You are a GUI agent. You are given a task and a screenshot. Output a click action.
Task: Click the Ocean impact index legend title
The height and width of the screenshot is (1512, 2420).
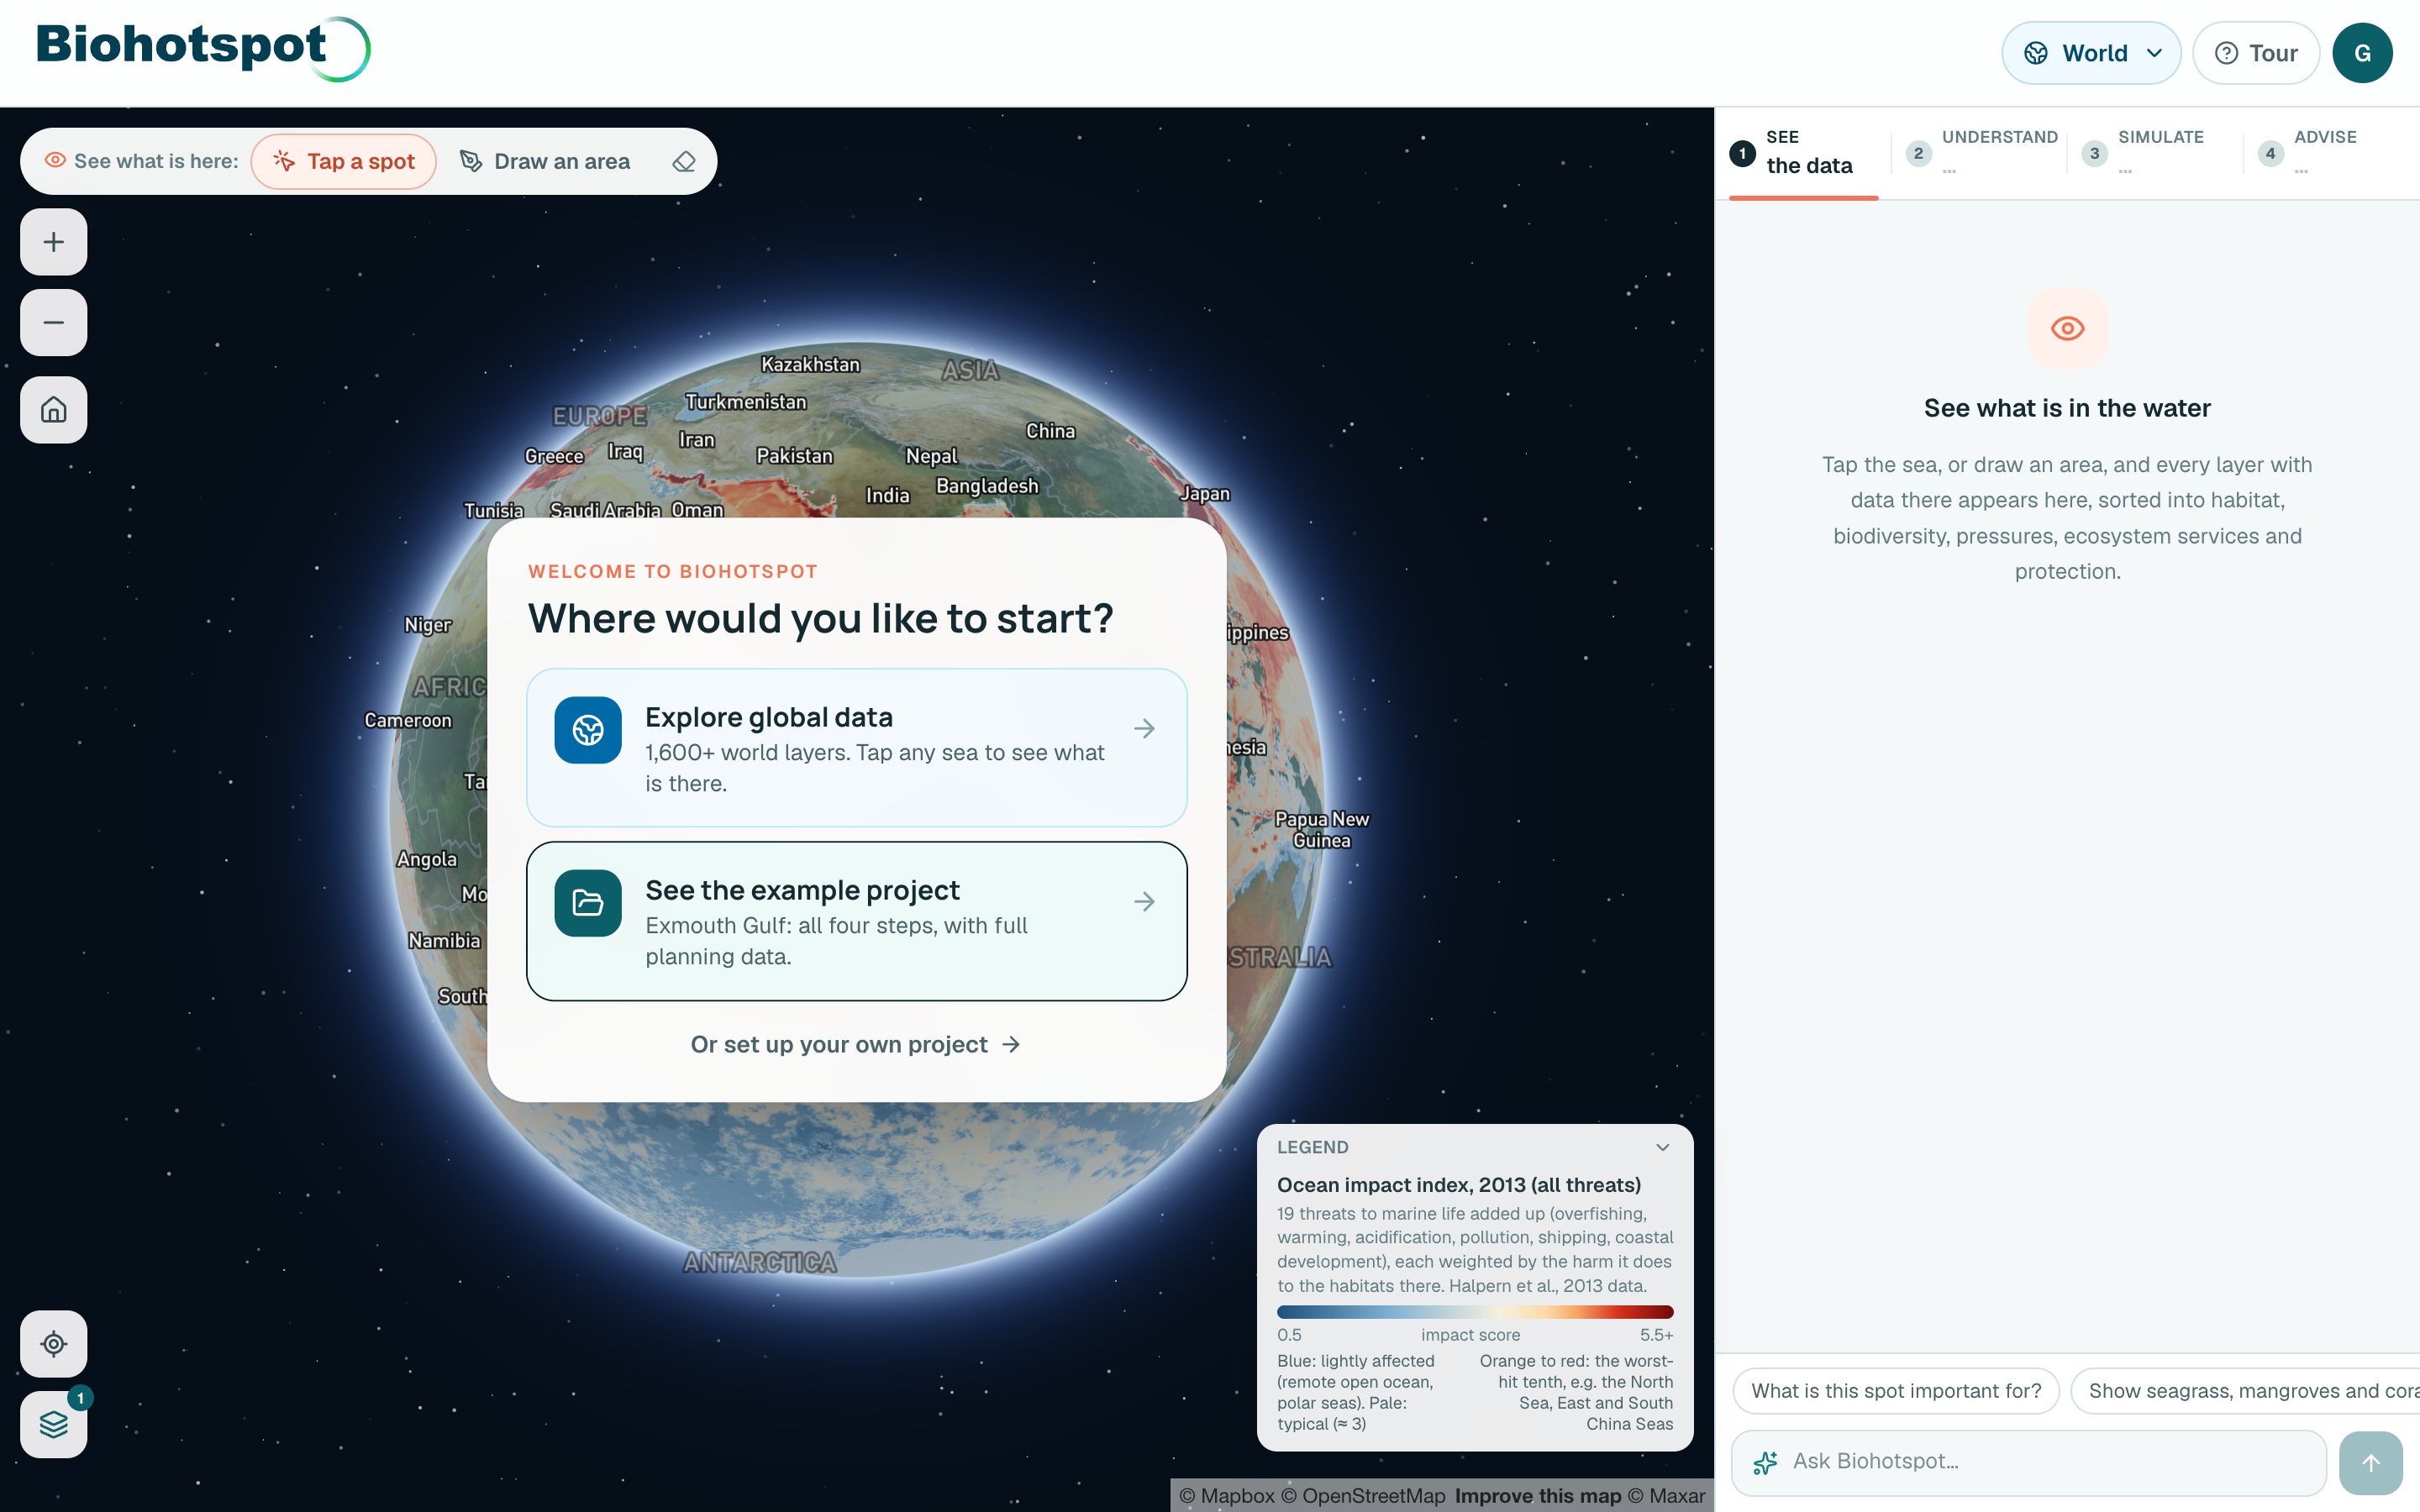1459,1185
